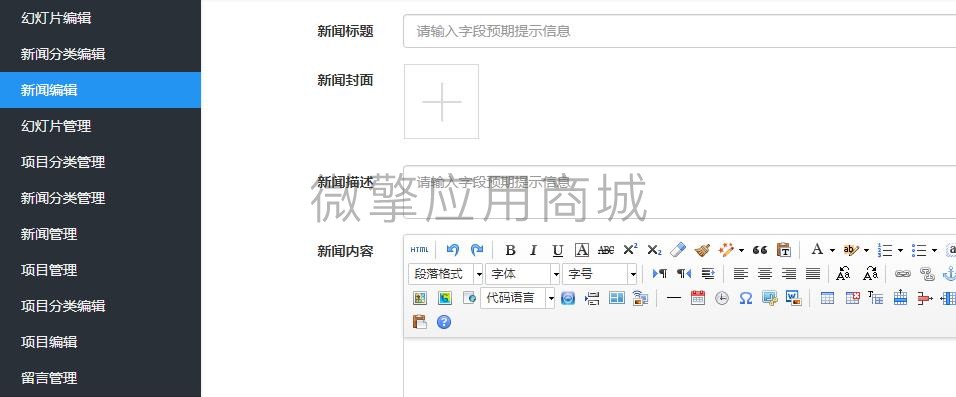Insert a table row above
Viewport: 956px width, 397px height.
tap(901, 298)
